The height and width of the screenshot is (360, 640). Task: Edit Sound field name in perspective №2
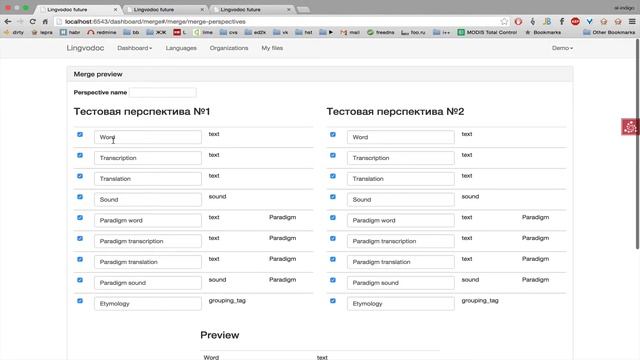tap(400, 200)
